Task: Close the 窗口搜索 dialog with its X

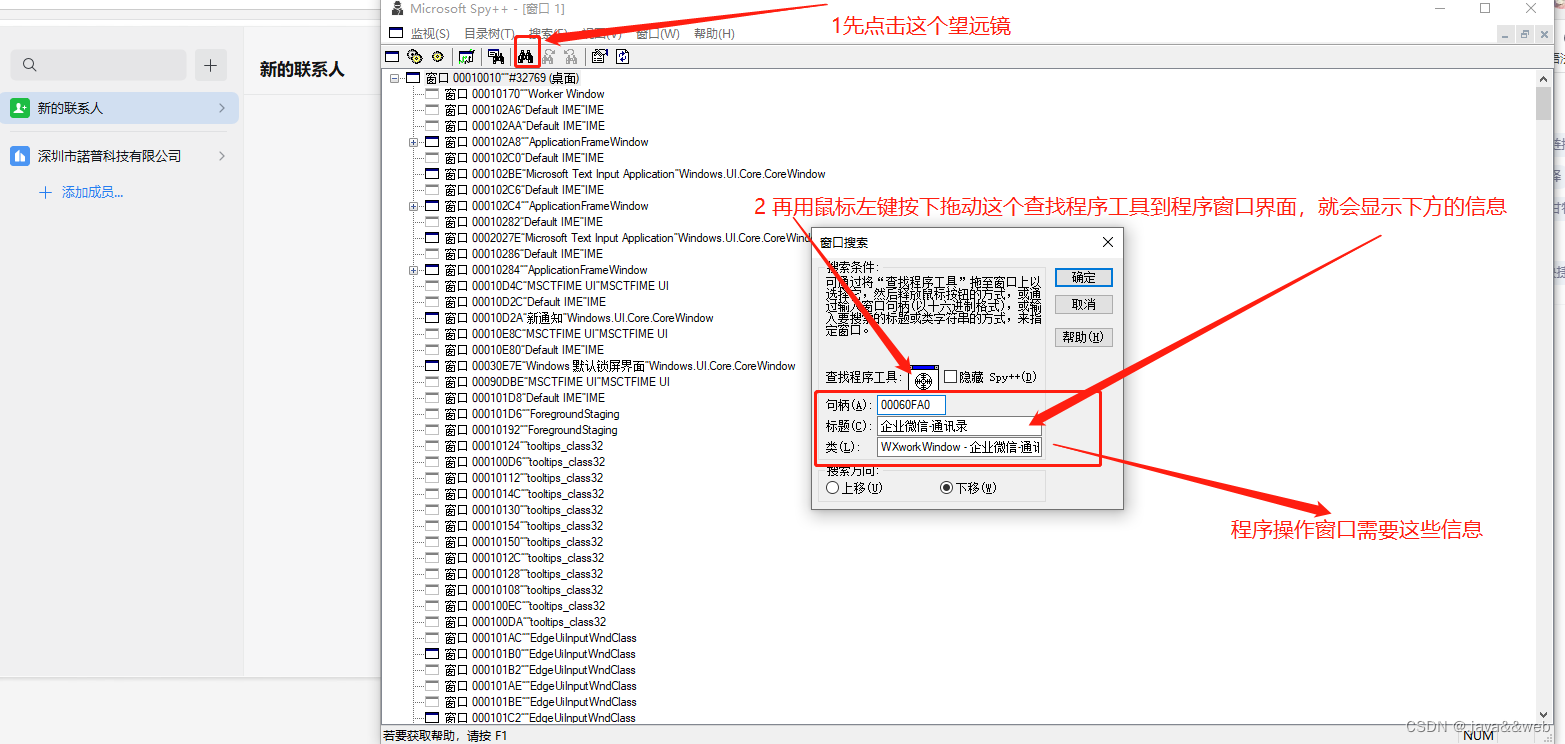Action: (x=1107, y=242)
